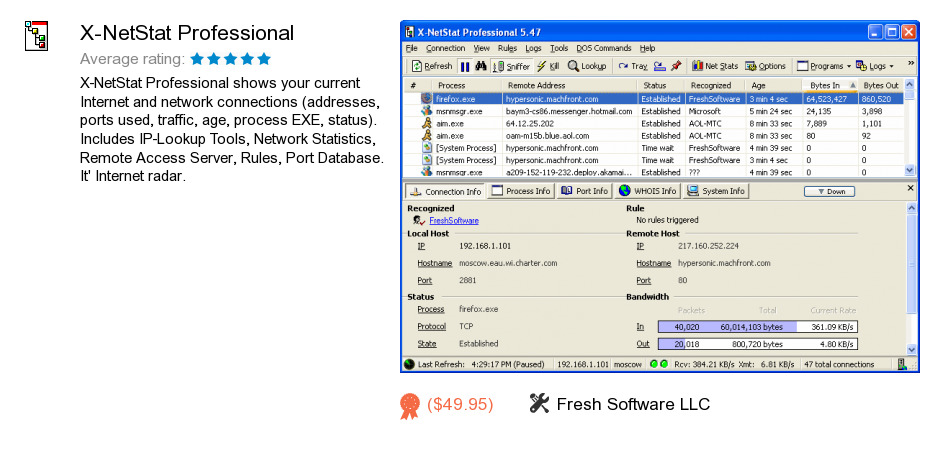
Task: Open the Connection menu
Action: pyautogui.click(x=445, y=49)
